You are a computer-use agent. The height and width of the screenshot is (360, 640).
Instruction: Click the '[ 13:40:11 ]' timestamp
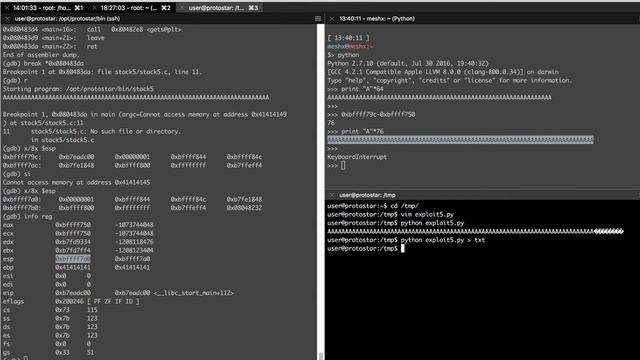point(348,38)
